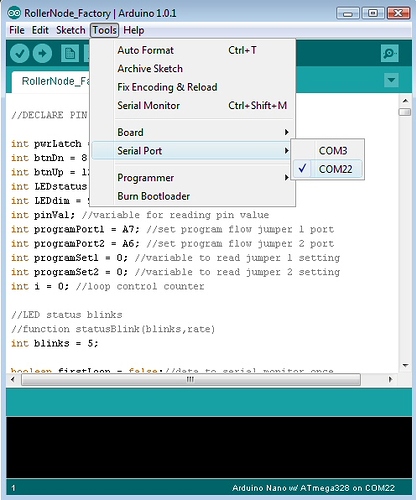Close the Arduino window
The width and height of the screenshot is (416, 500).
pyautogui.click(x=398, y=13)
